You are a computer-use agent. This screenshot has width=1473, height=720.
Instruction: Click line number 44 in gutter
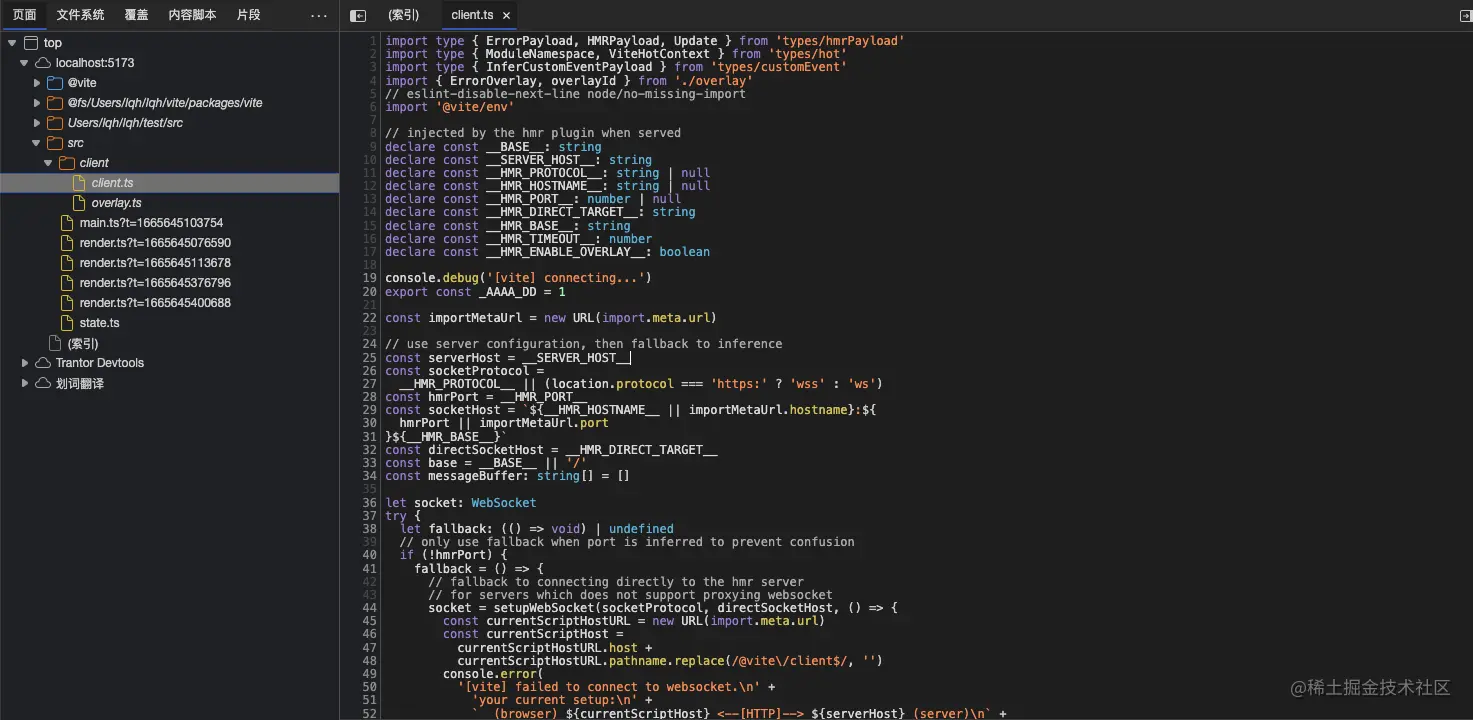(x=370, y=608)
